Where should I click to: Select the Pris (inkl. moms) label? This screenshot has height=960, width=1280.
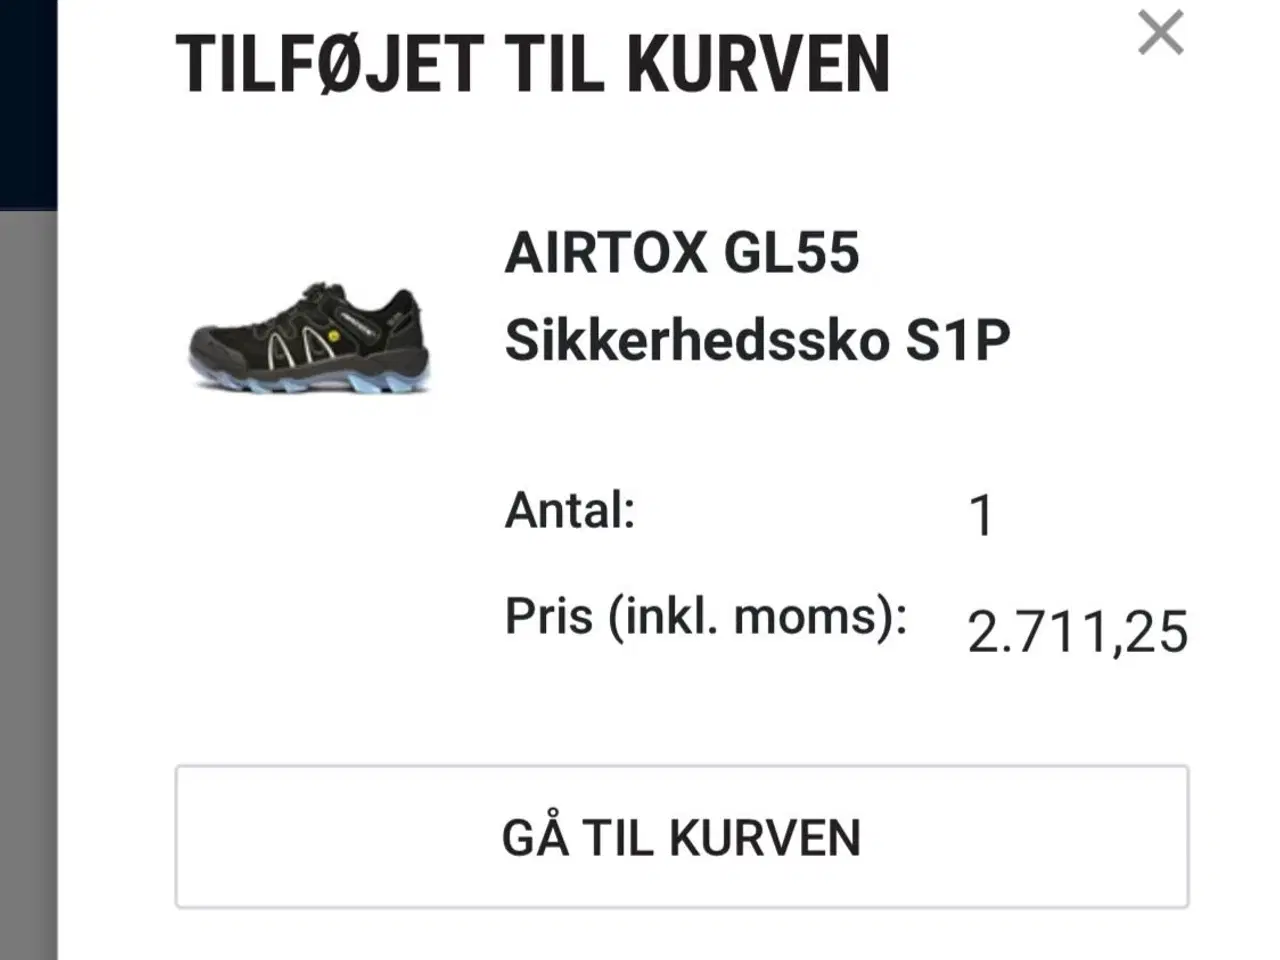click(x=707, y=614)
